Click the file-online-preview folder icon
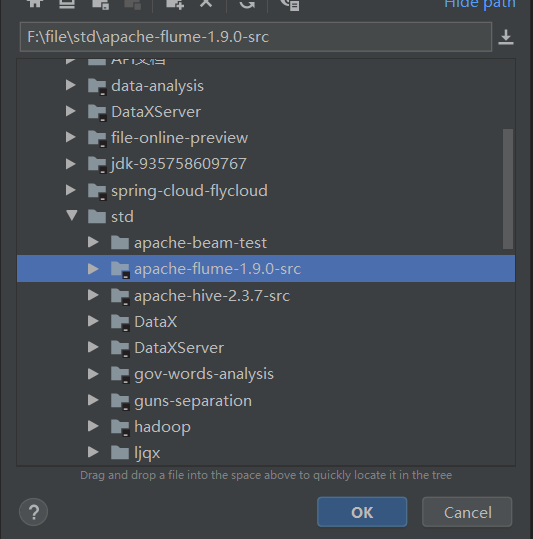The width and height of the screenshot is (533, 539). tap(97, 138)
